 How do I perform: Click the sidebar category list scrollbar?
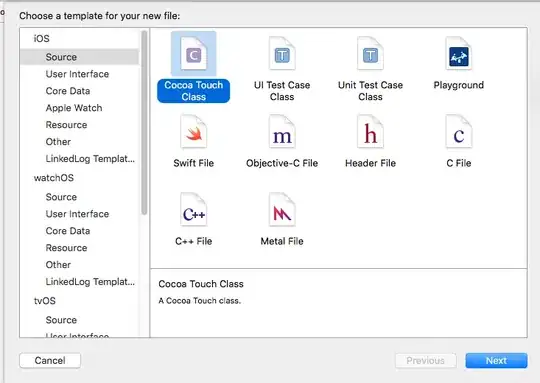pos(144,123)
